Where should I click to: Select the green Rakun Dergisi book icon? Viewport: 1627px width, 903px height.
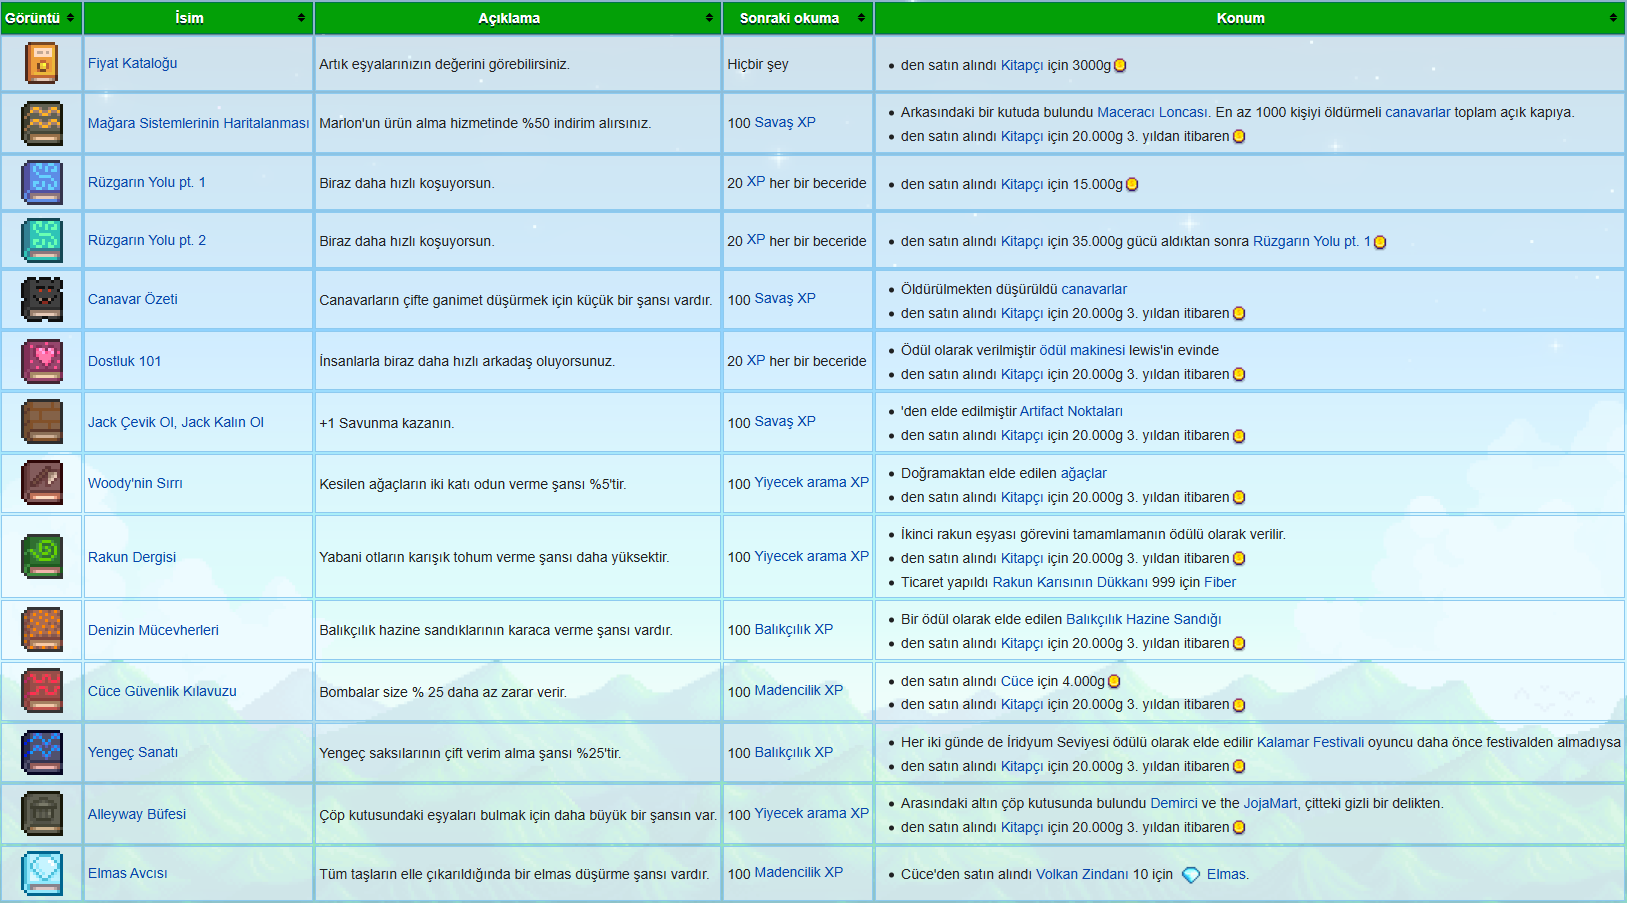(x=42, y=557)
